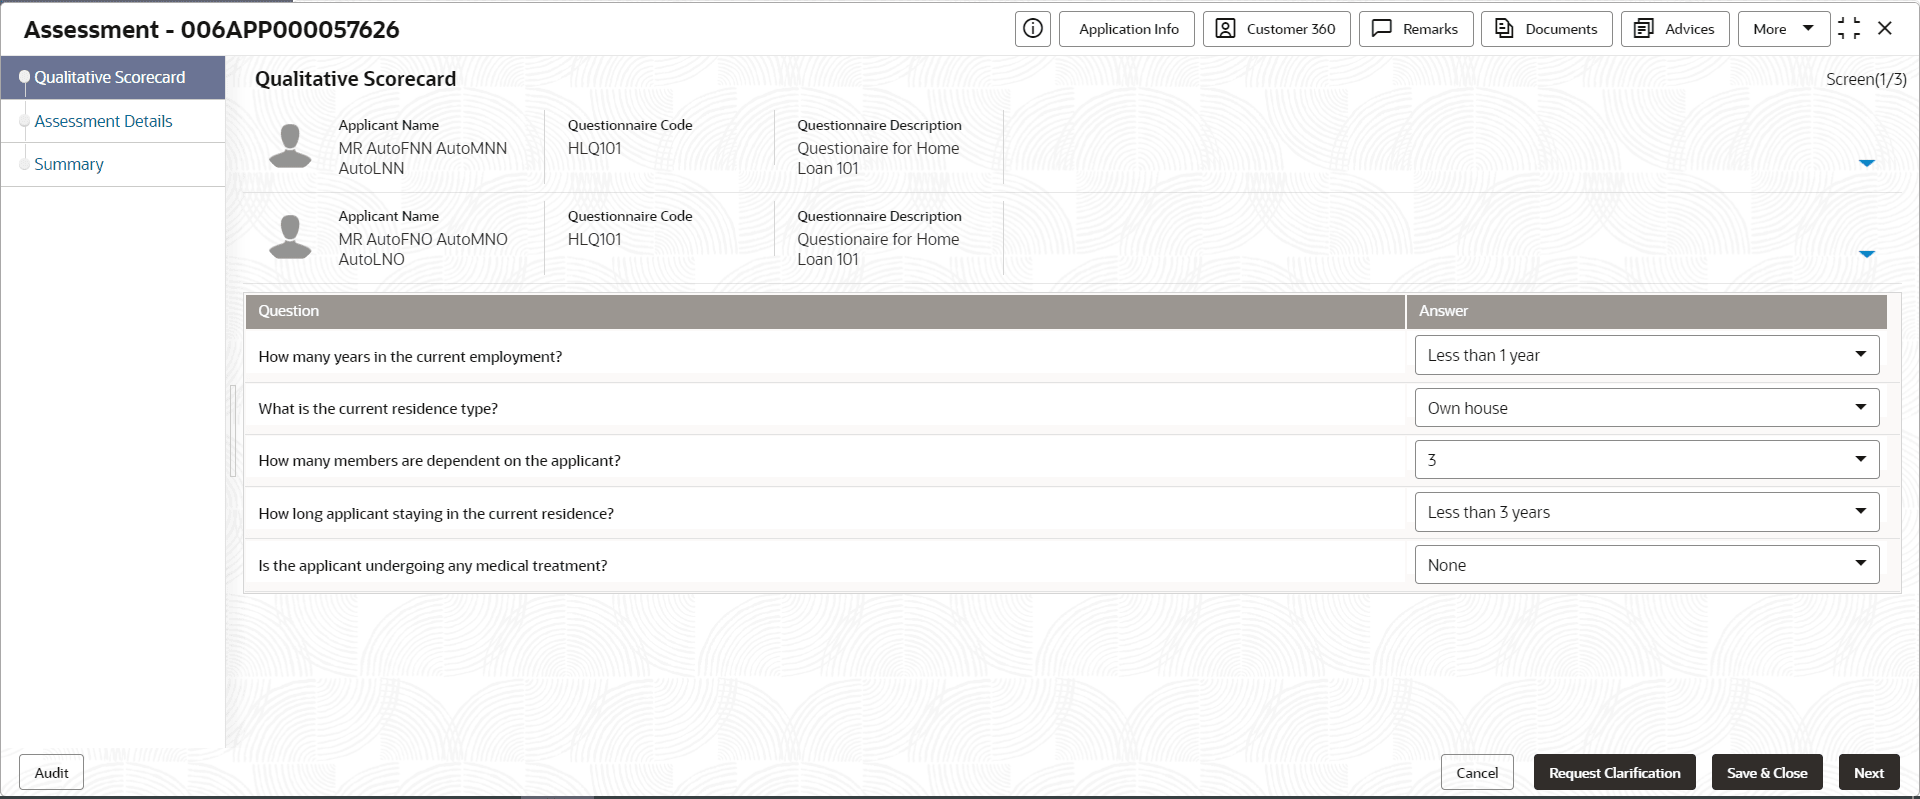Click avatar of applicant AutoFNN AutoMNN AutoLNN
The image size is (1920, 799).
[x=290, y=146]
